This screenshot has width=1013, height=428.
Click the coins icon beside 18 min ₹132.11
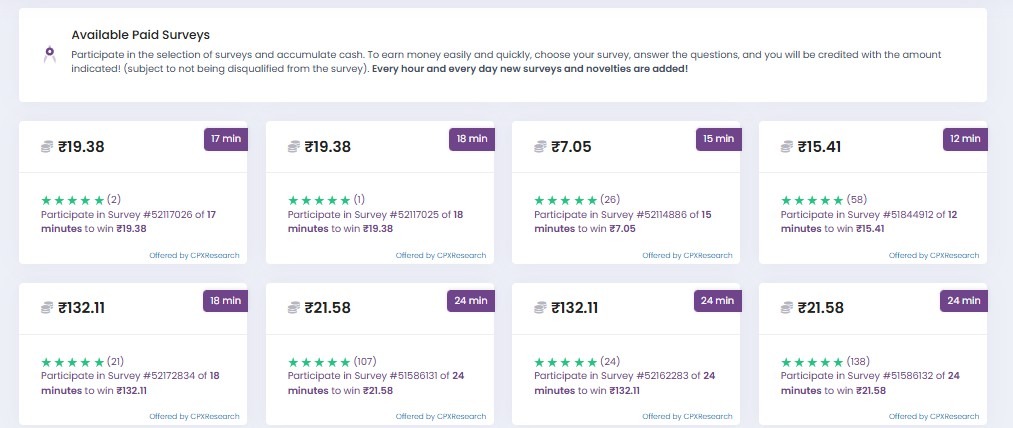pyautogui.click(x=47, y=308)
